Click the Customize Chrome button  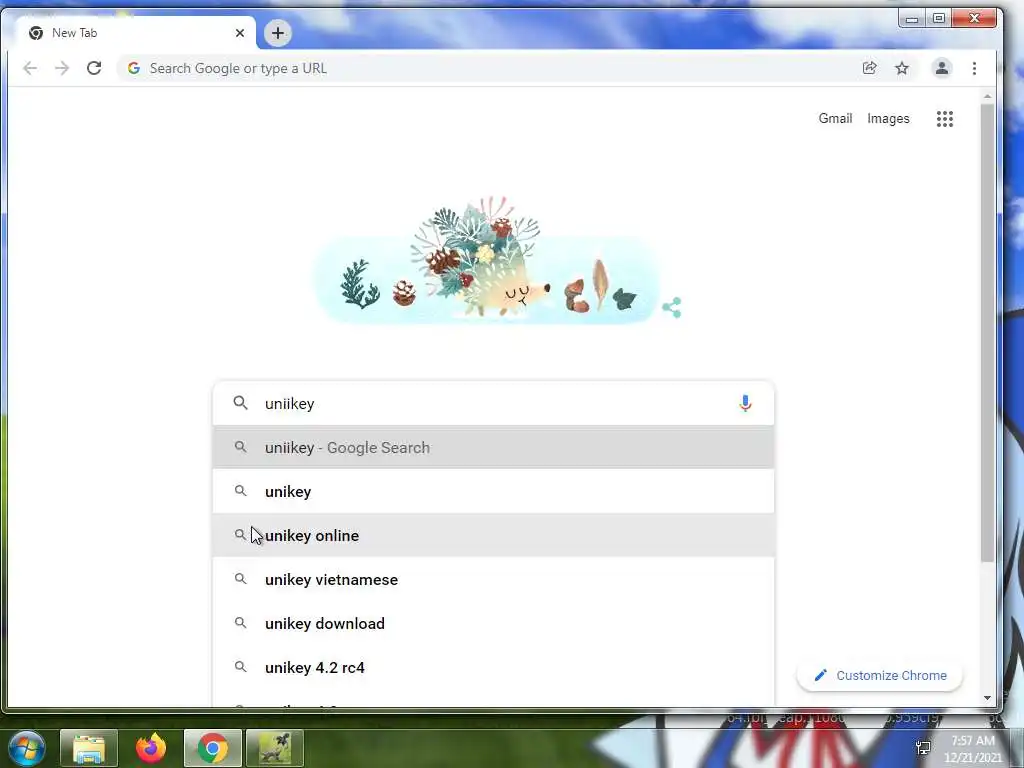coord(880,675)
